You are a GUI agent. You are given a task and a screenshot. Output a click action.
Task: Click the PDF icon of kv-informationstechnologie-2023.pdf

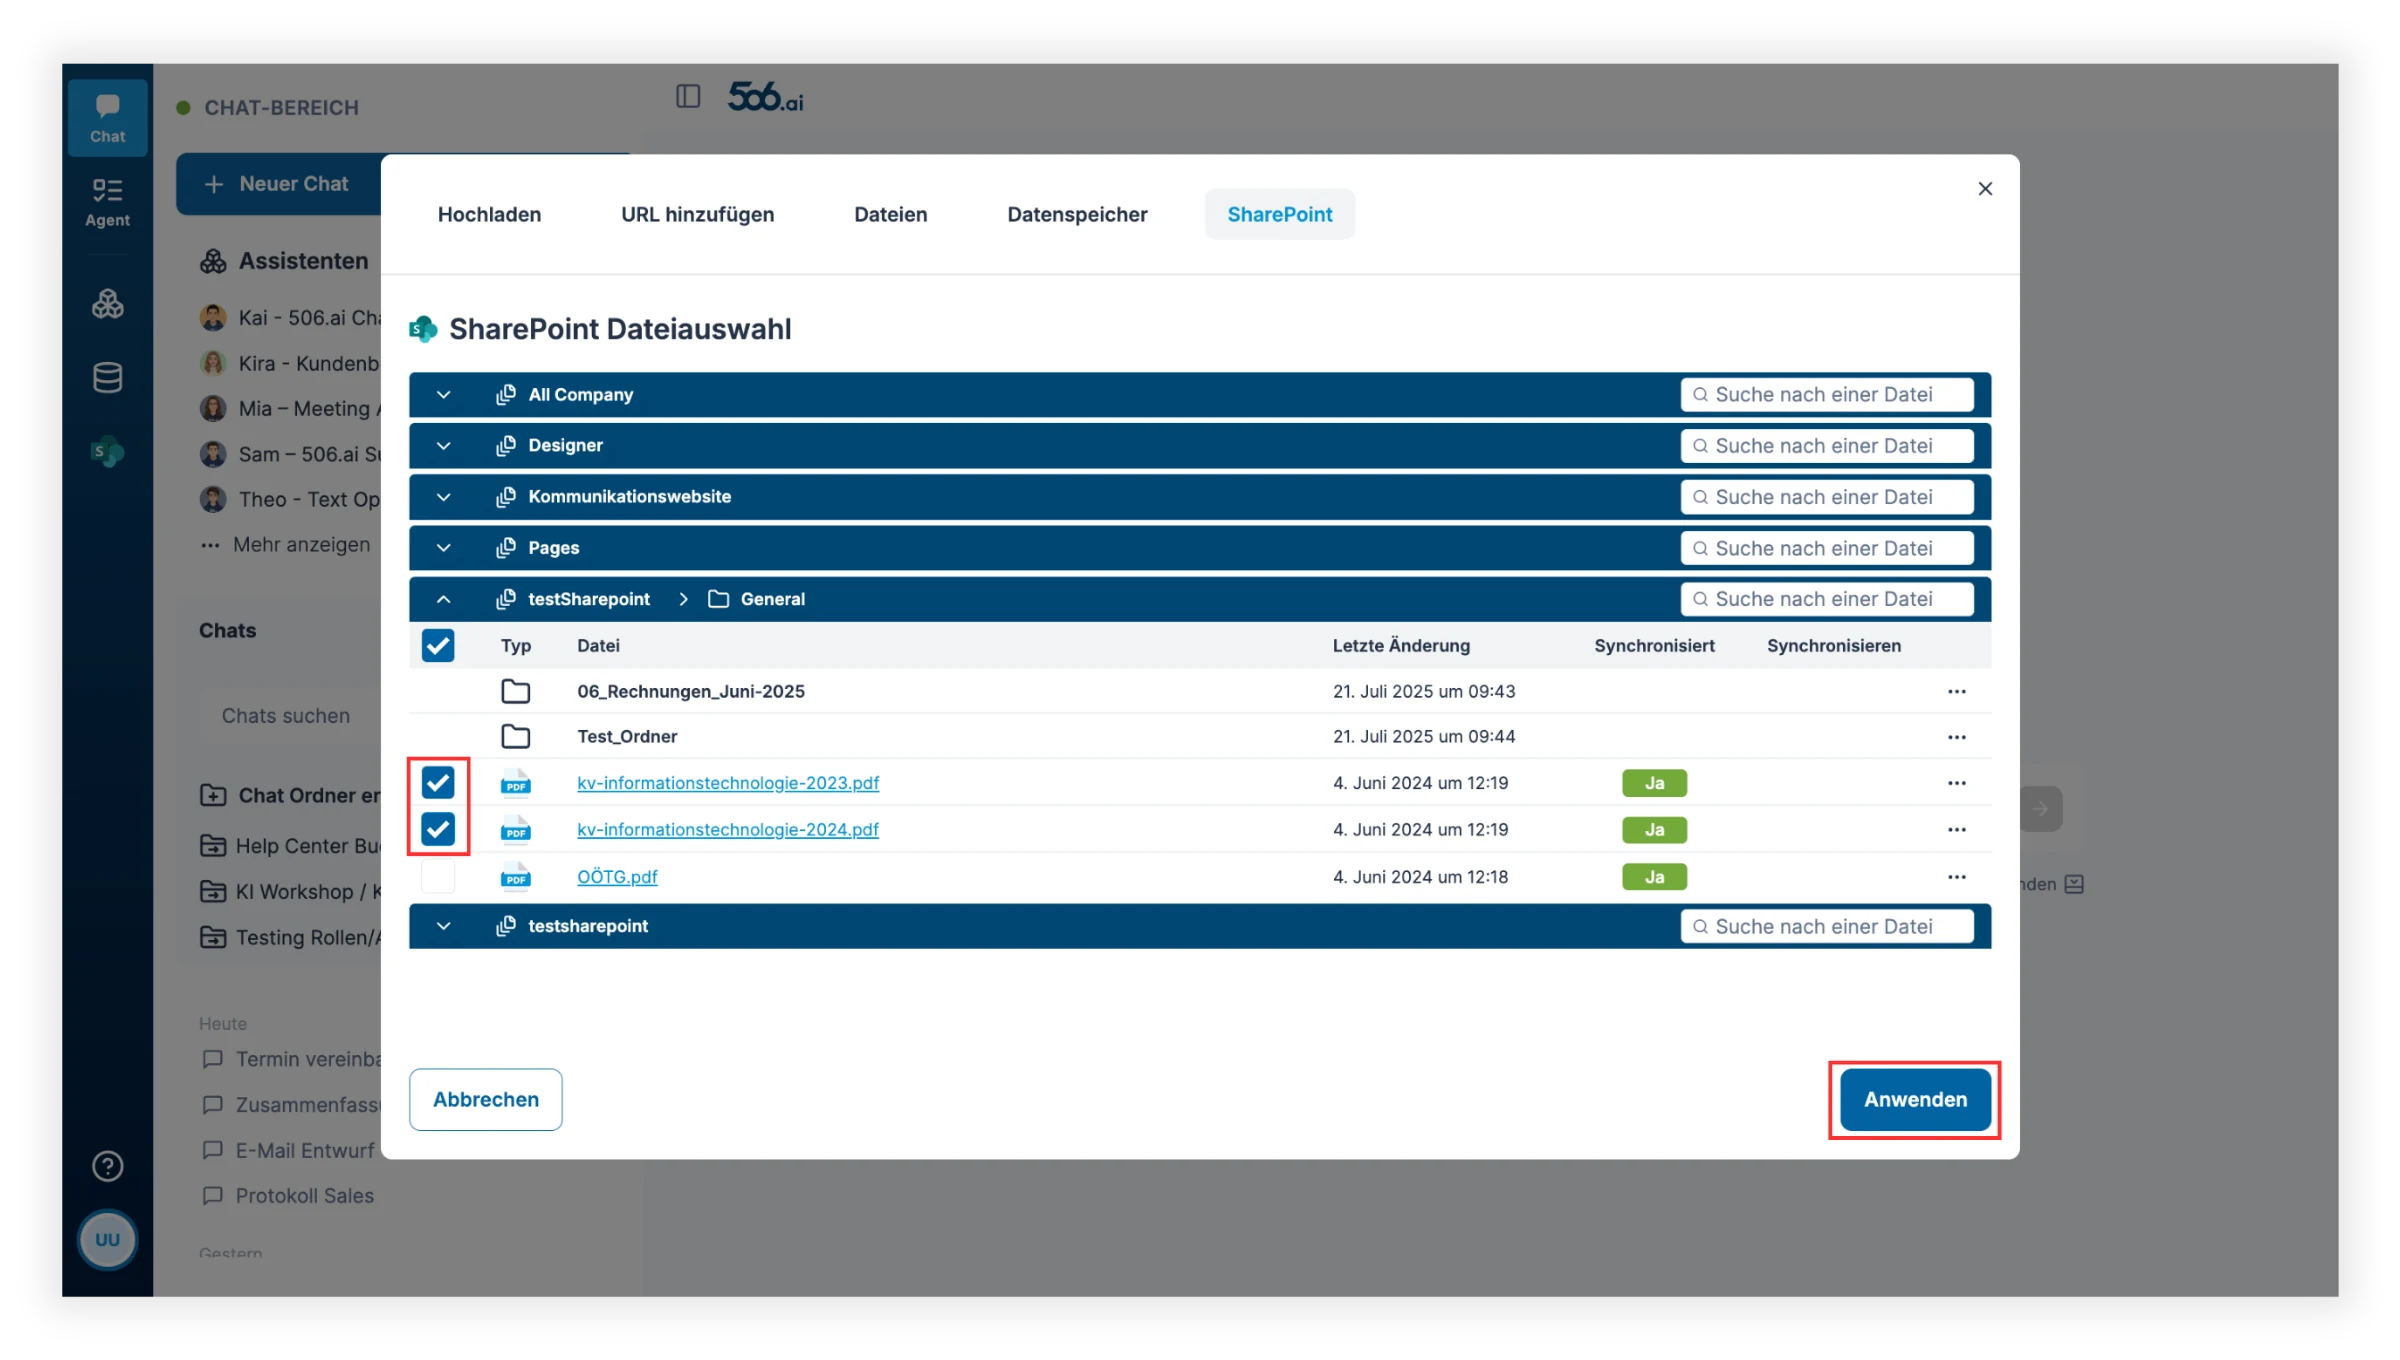point(515,783)
